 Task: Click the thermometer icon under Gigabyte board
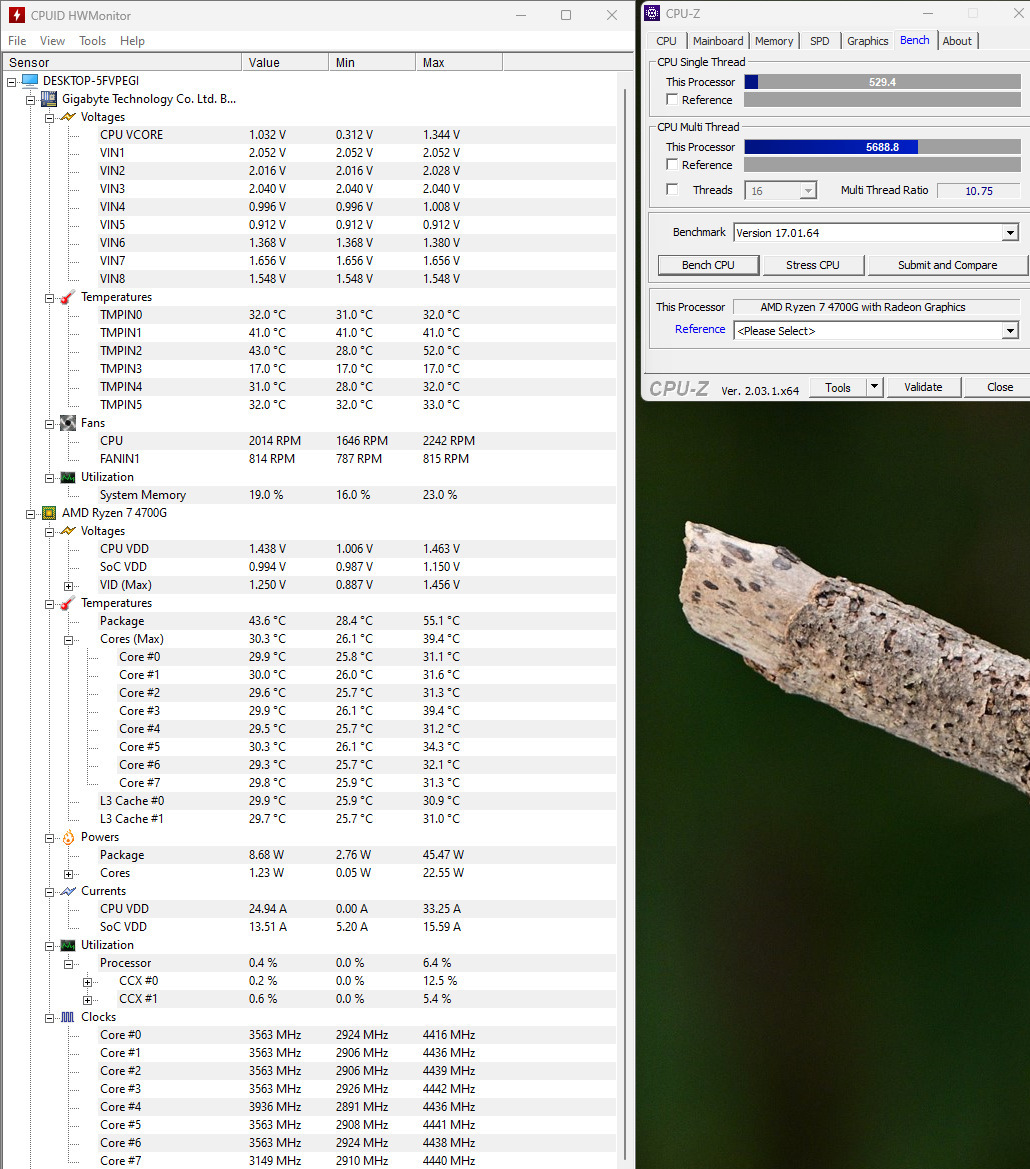pyautogui.click(x=68, y=297)
